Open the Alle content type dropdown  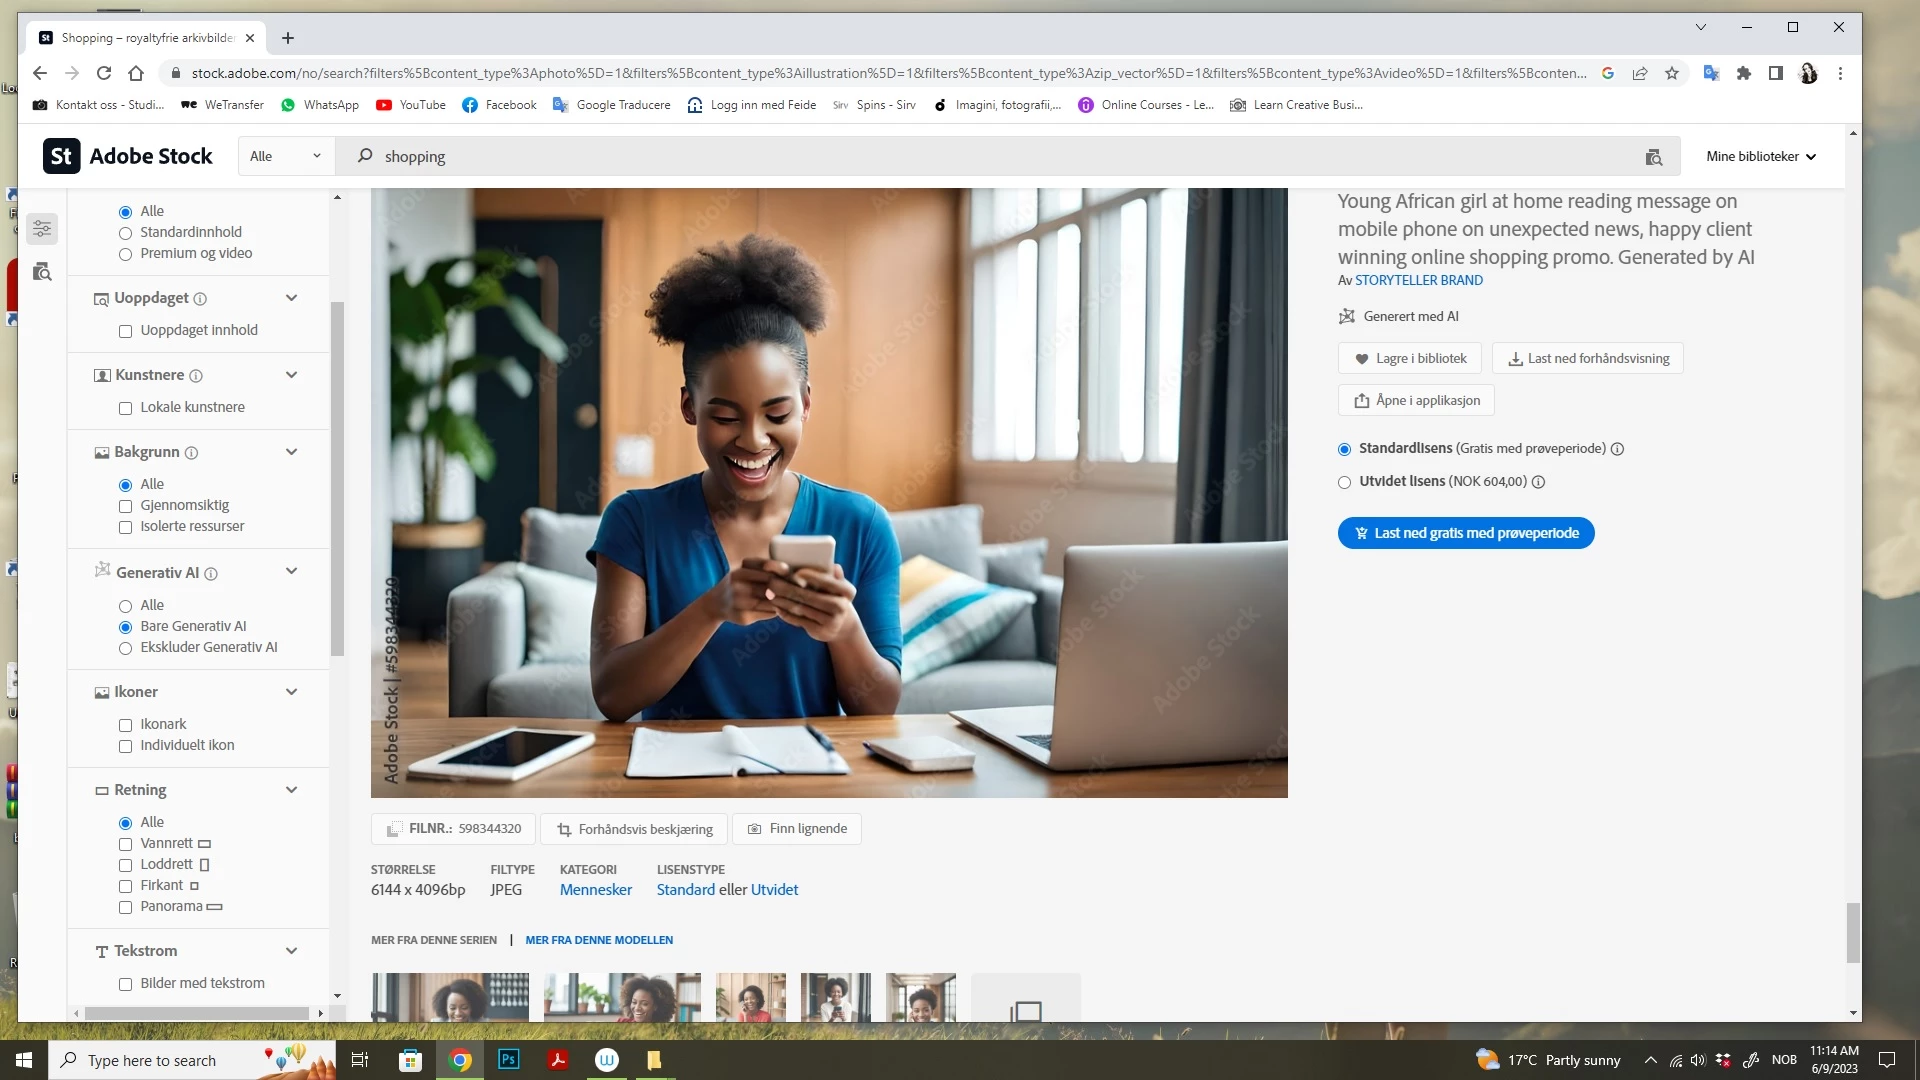[285, 156]
